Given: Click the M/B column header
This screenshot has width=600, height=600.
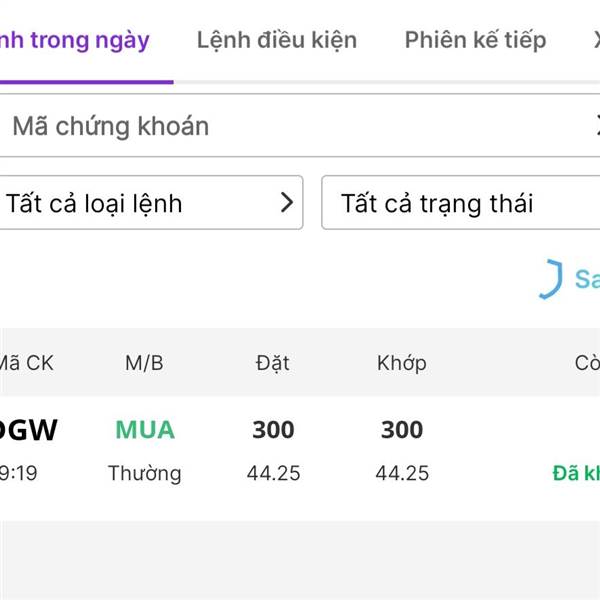Looking at the screenshot, I should pyautogui.click(x=144, y=363).
